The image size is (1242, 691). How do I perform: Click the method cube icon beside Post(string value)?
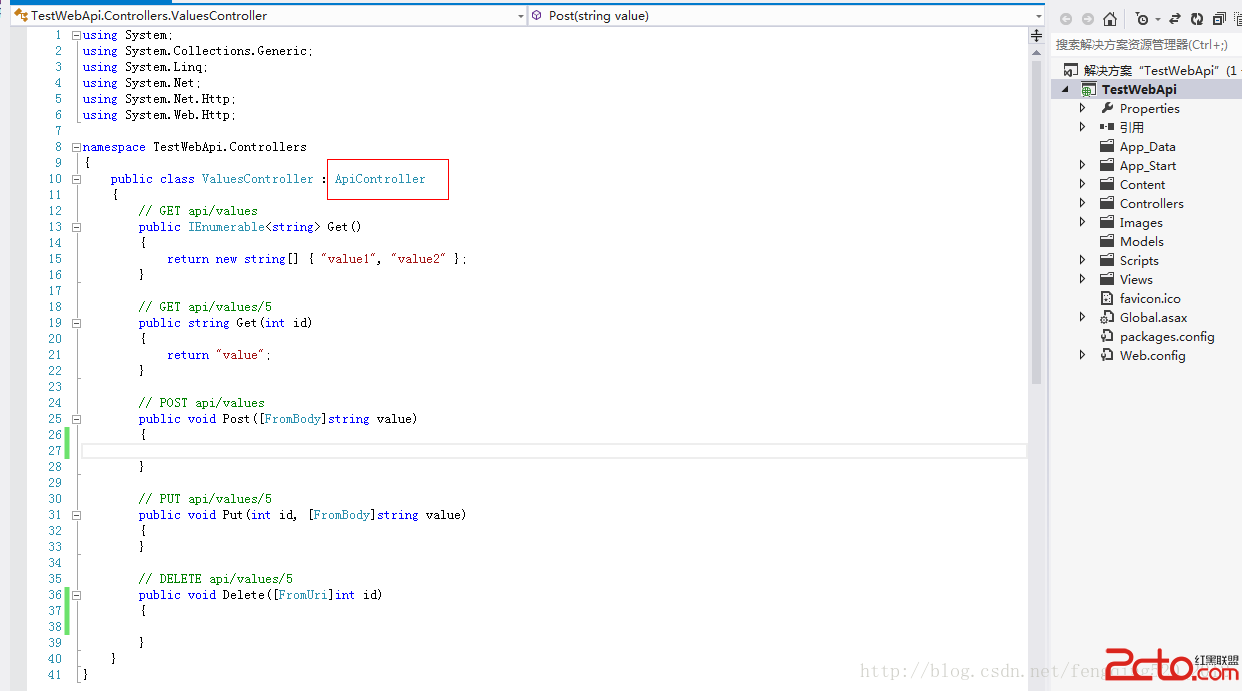click(x=537, y=16)
